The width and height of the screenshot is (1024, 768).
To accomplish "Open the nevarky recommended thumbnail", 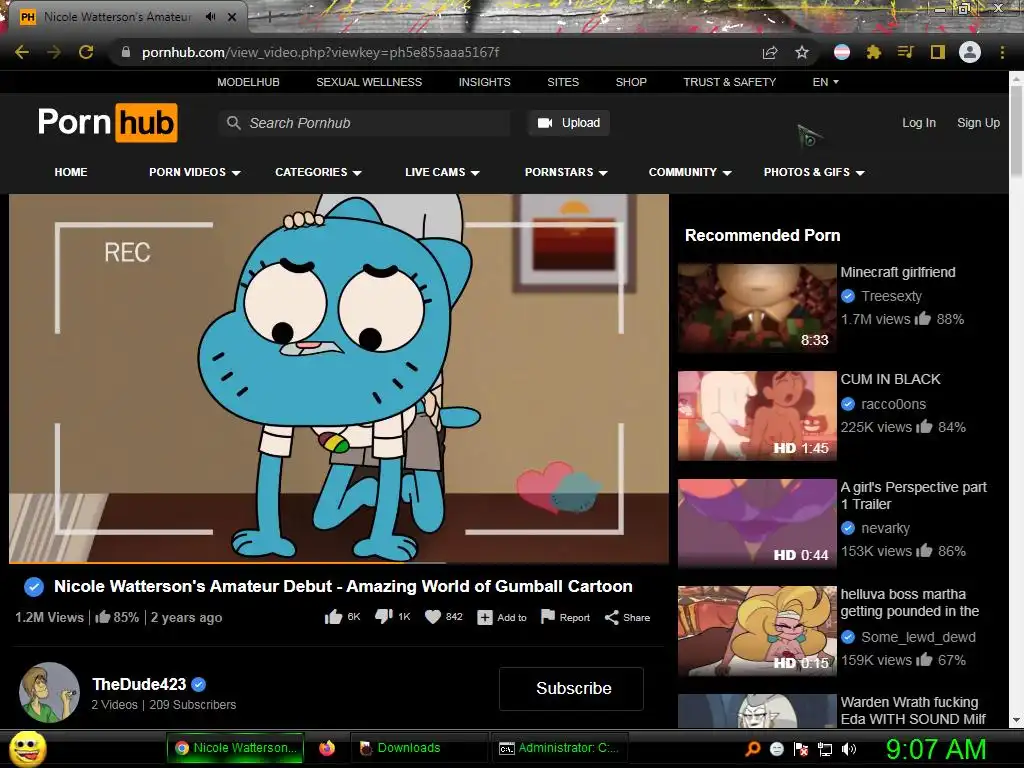I will [757, 523].
